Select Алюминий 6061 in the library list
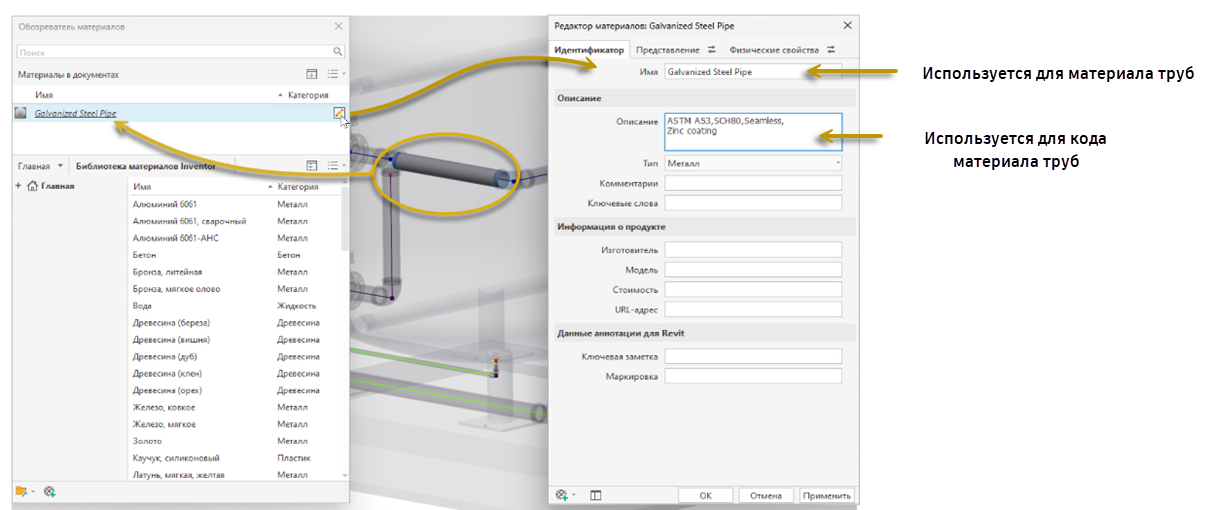 coord(235,204)
